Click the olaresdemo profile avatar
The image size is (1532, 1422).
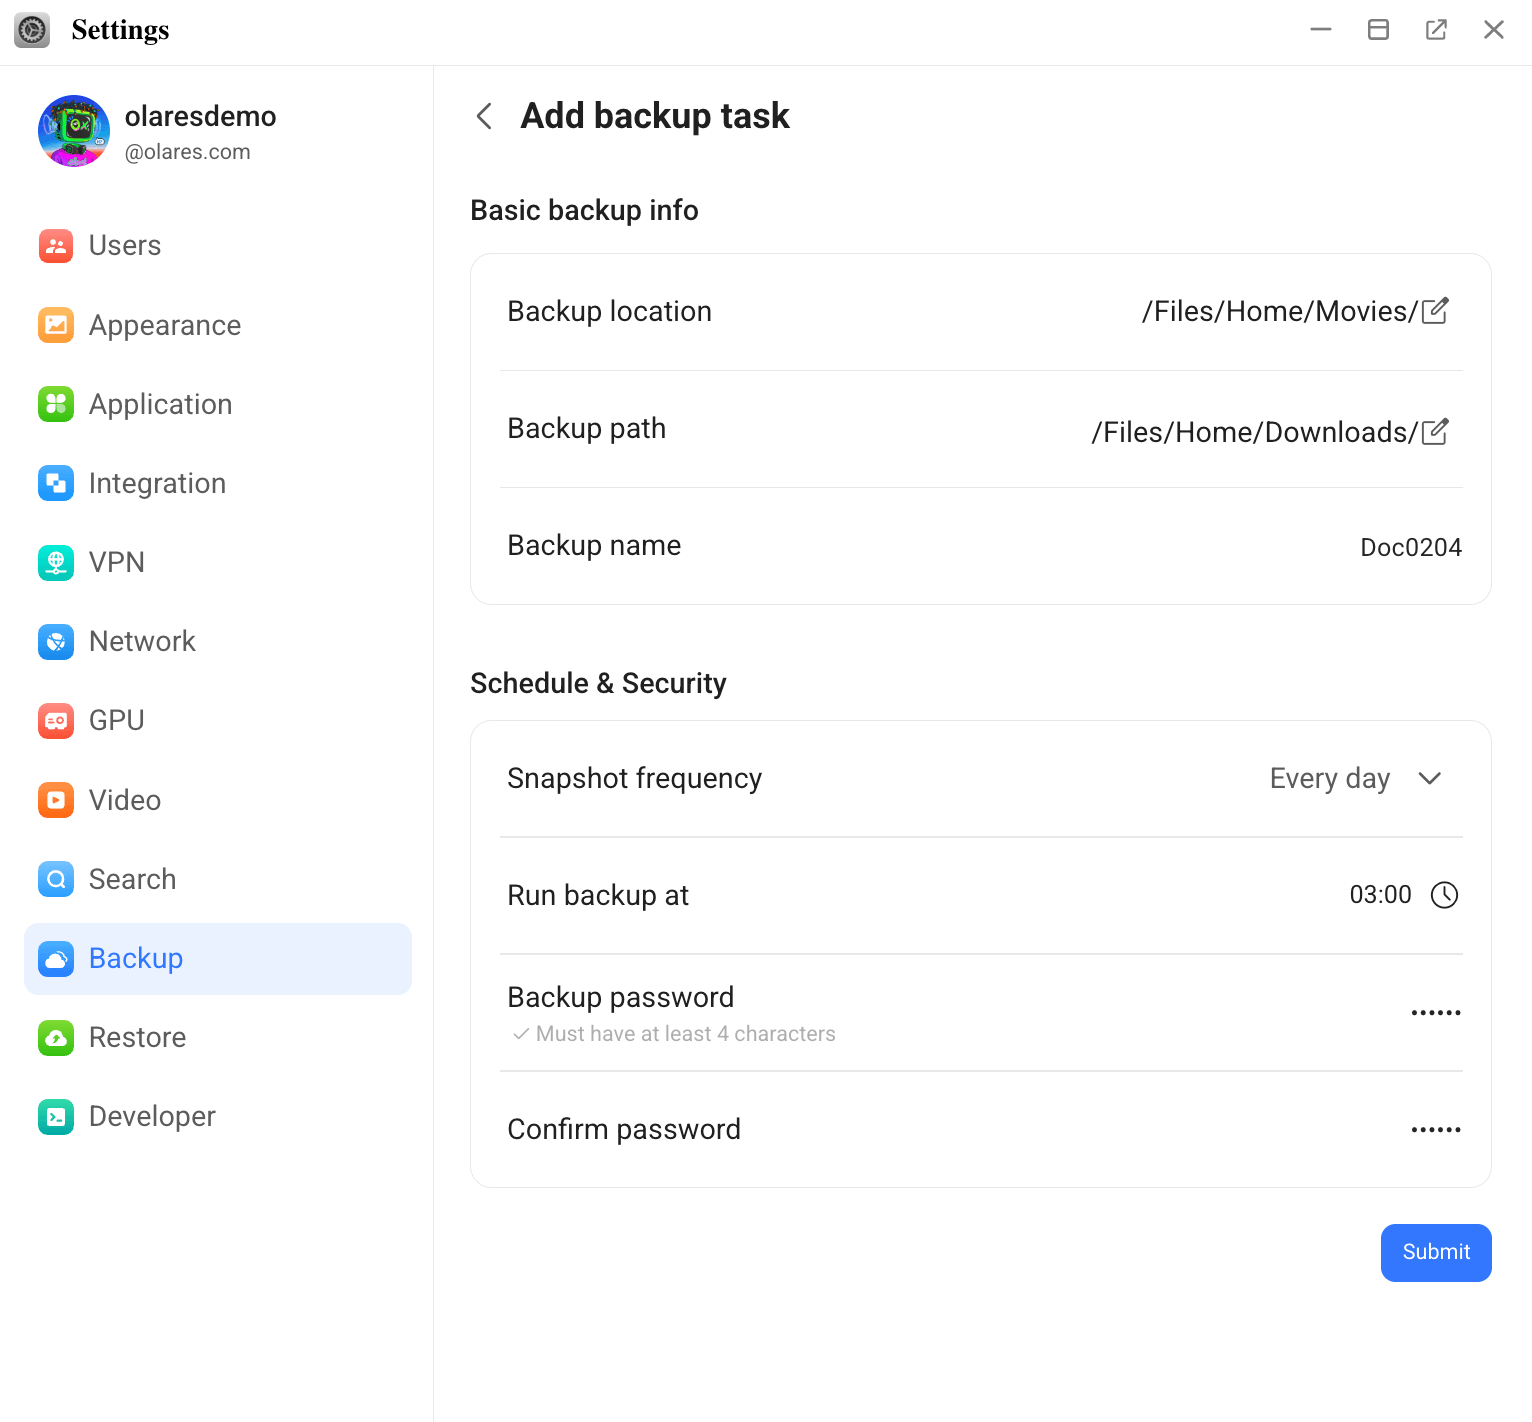[73, 131]
